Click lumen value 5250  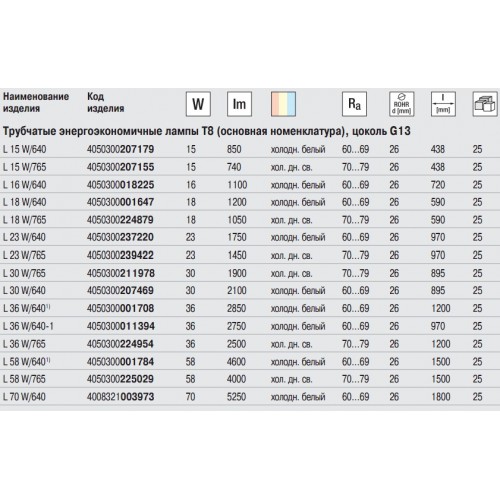coord(237,397)
